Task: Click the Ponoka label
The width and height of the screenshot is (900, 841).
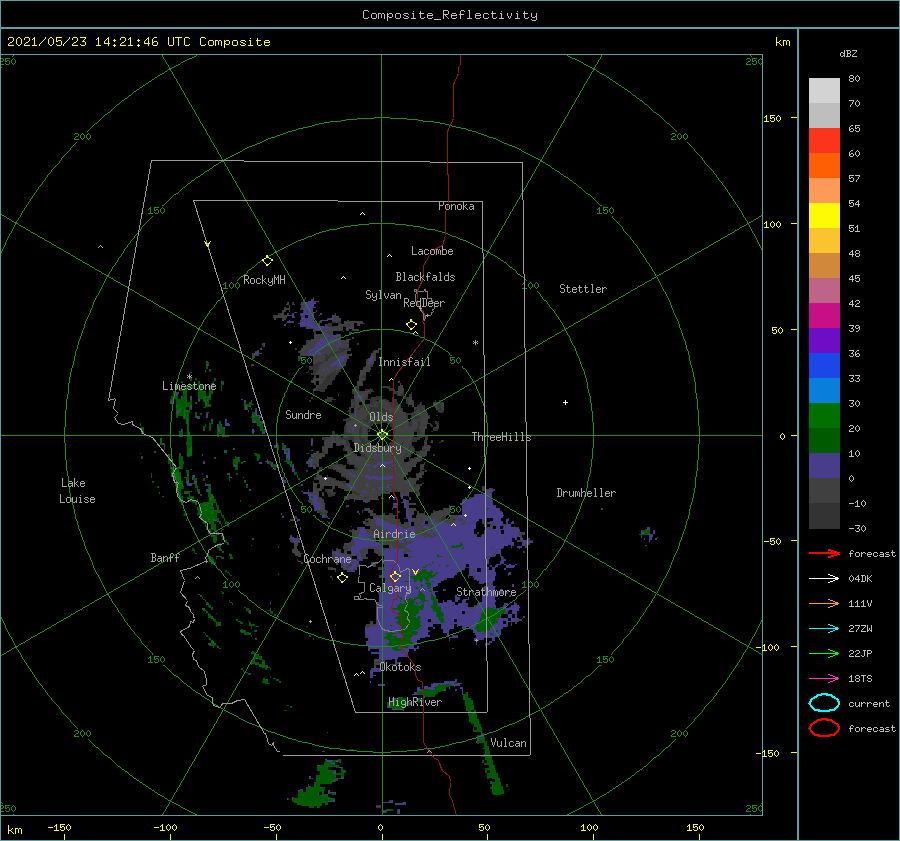Action: 456,206
